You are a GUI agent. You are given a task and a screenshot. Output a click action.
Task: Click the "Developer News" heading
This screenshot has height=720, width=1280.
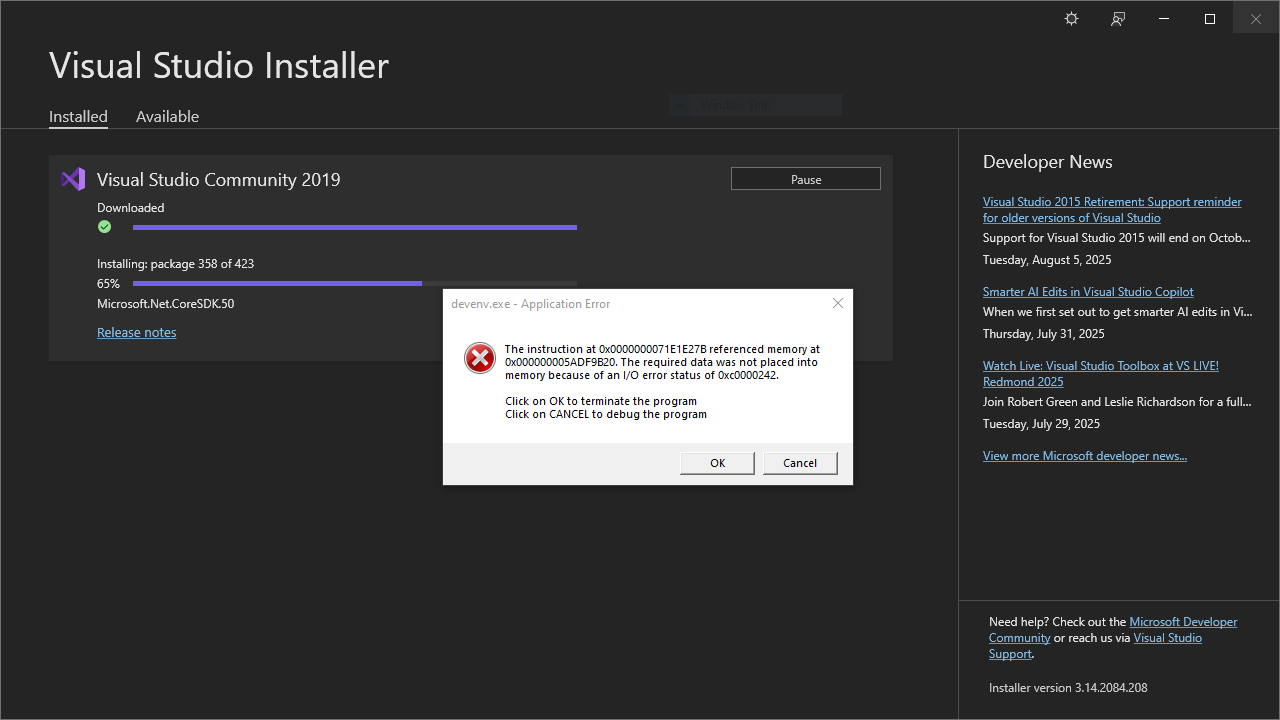[x=1048, y=162]
